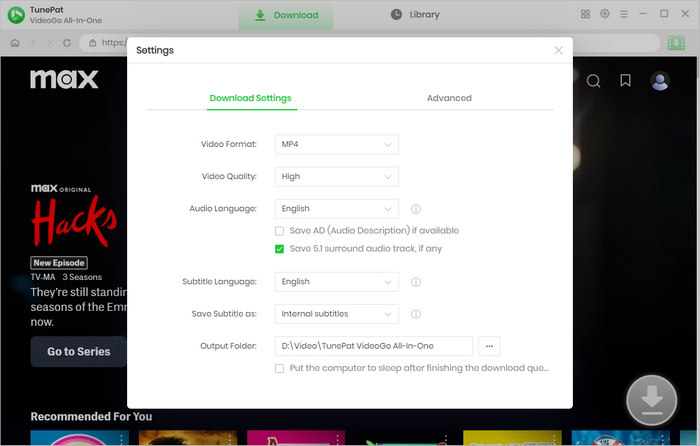Reload the page with refresh icon
Image resolution: width=700 pixels, height=446 pixels.
pyautogui.click(x=67, y=43)
